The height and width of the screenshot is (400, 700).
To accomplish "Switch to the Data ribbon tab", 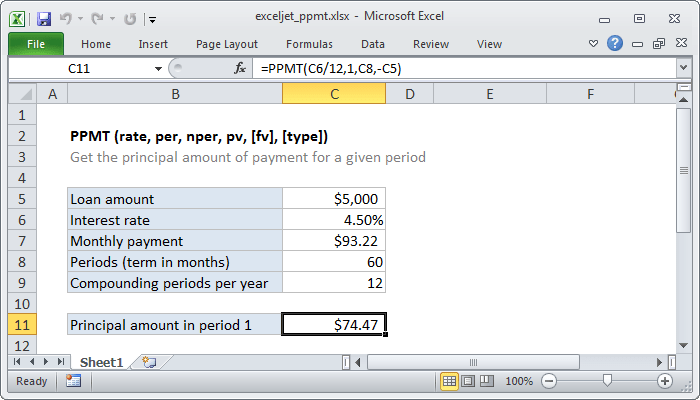I will pos(373,44).
